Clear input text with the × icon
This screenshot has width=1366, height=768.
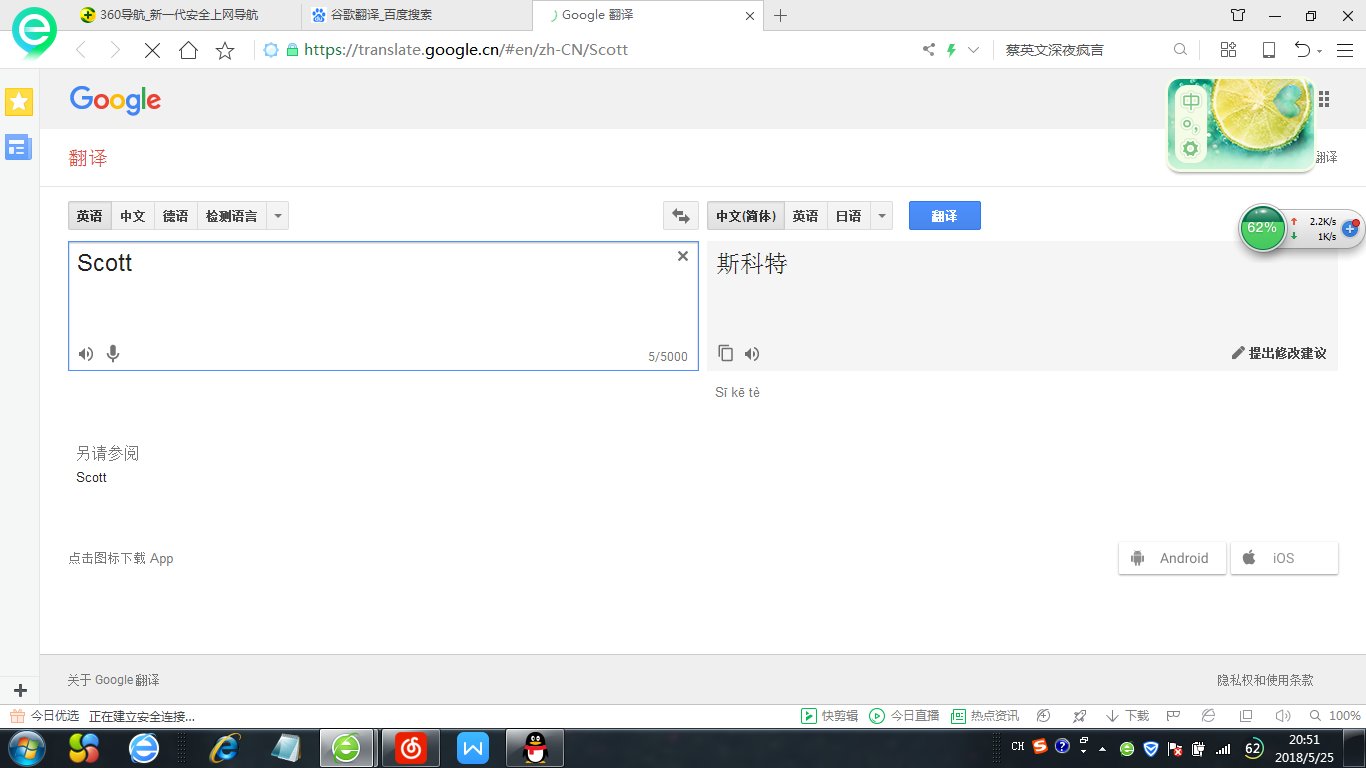[x=683, y=256]
